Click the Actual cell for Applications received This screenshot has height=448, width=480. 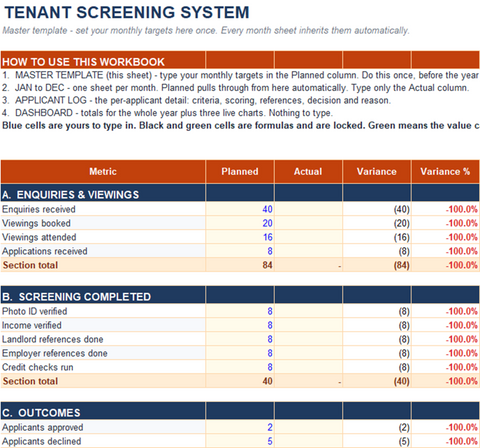[x=308, y=251]
